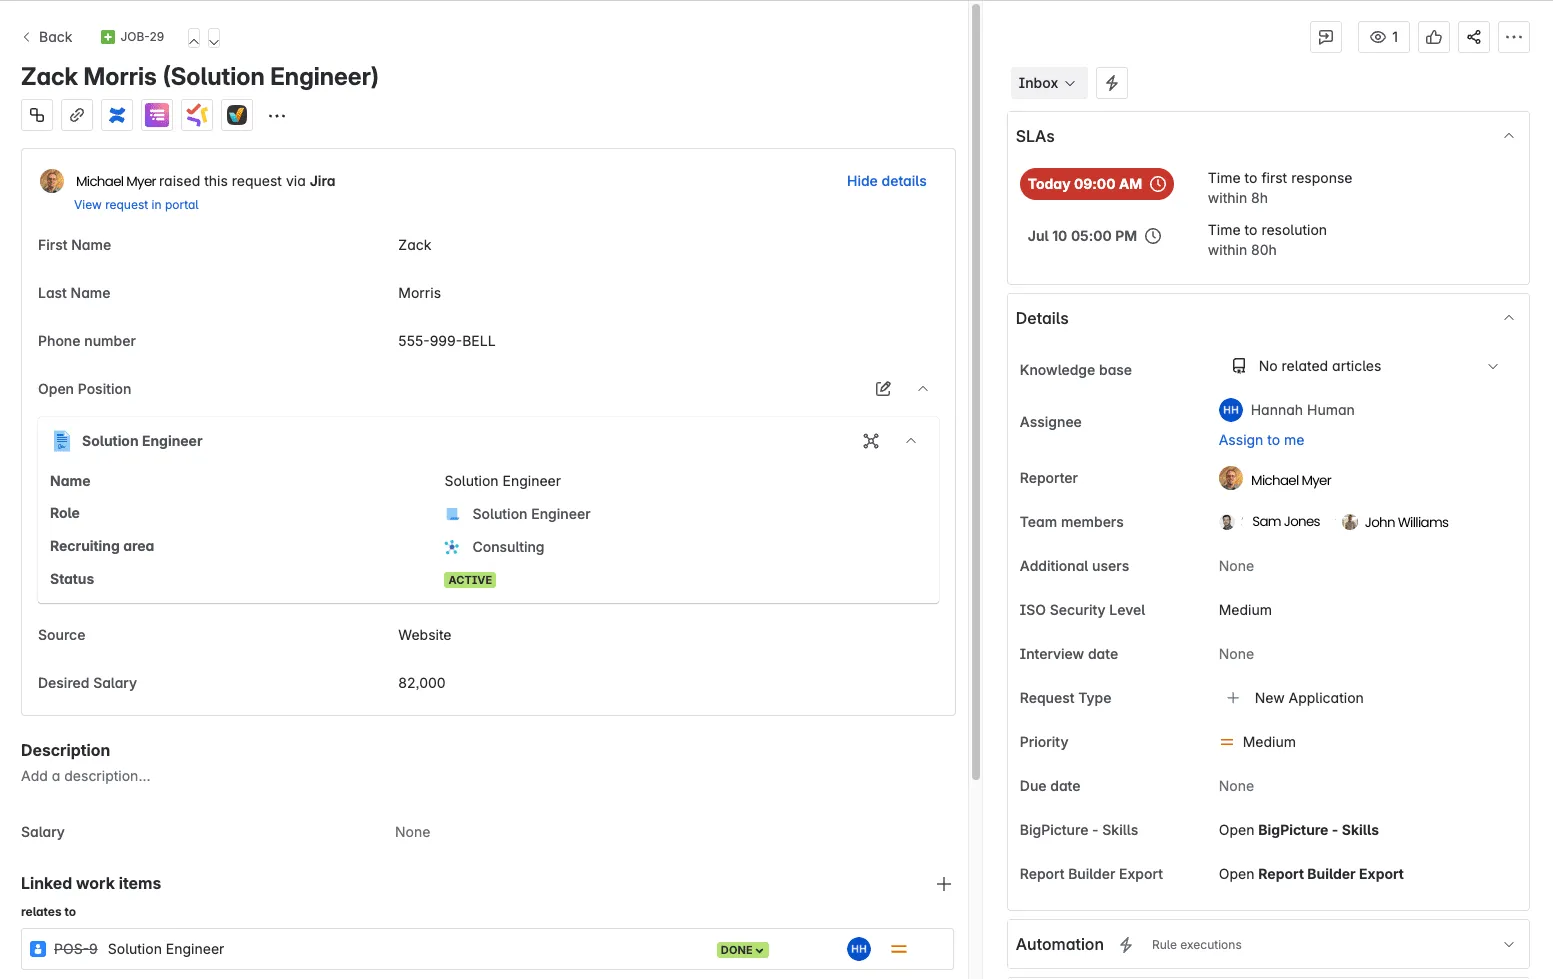The width and height of the screenshot is (1553, 979).
Task: Click Assign to me link
Action: tap(1261, 440)
